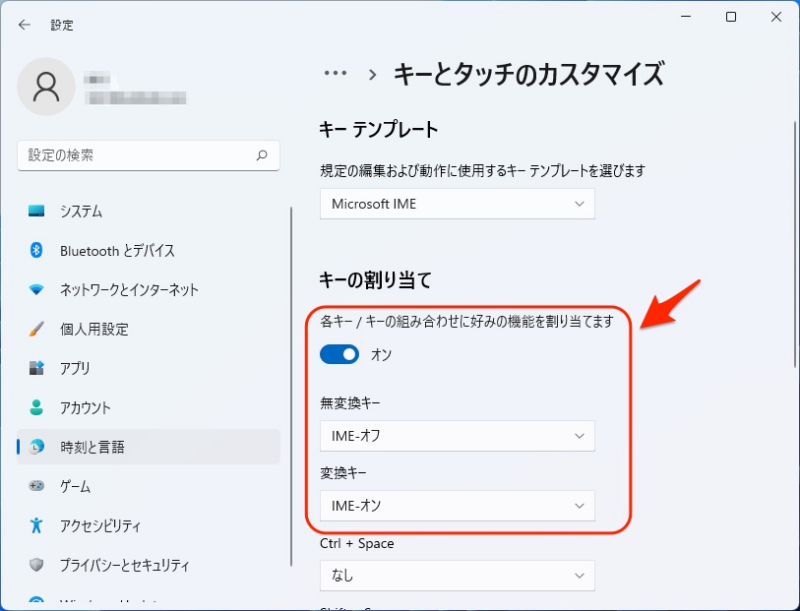Screen dimensions: 800x611
Task: Select システム in the sidebar
Action: tap(148, 211)
